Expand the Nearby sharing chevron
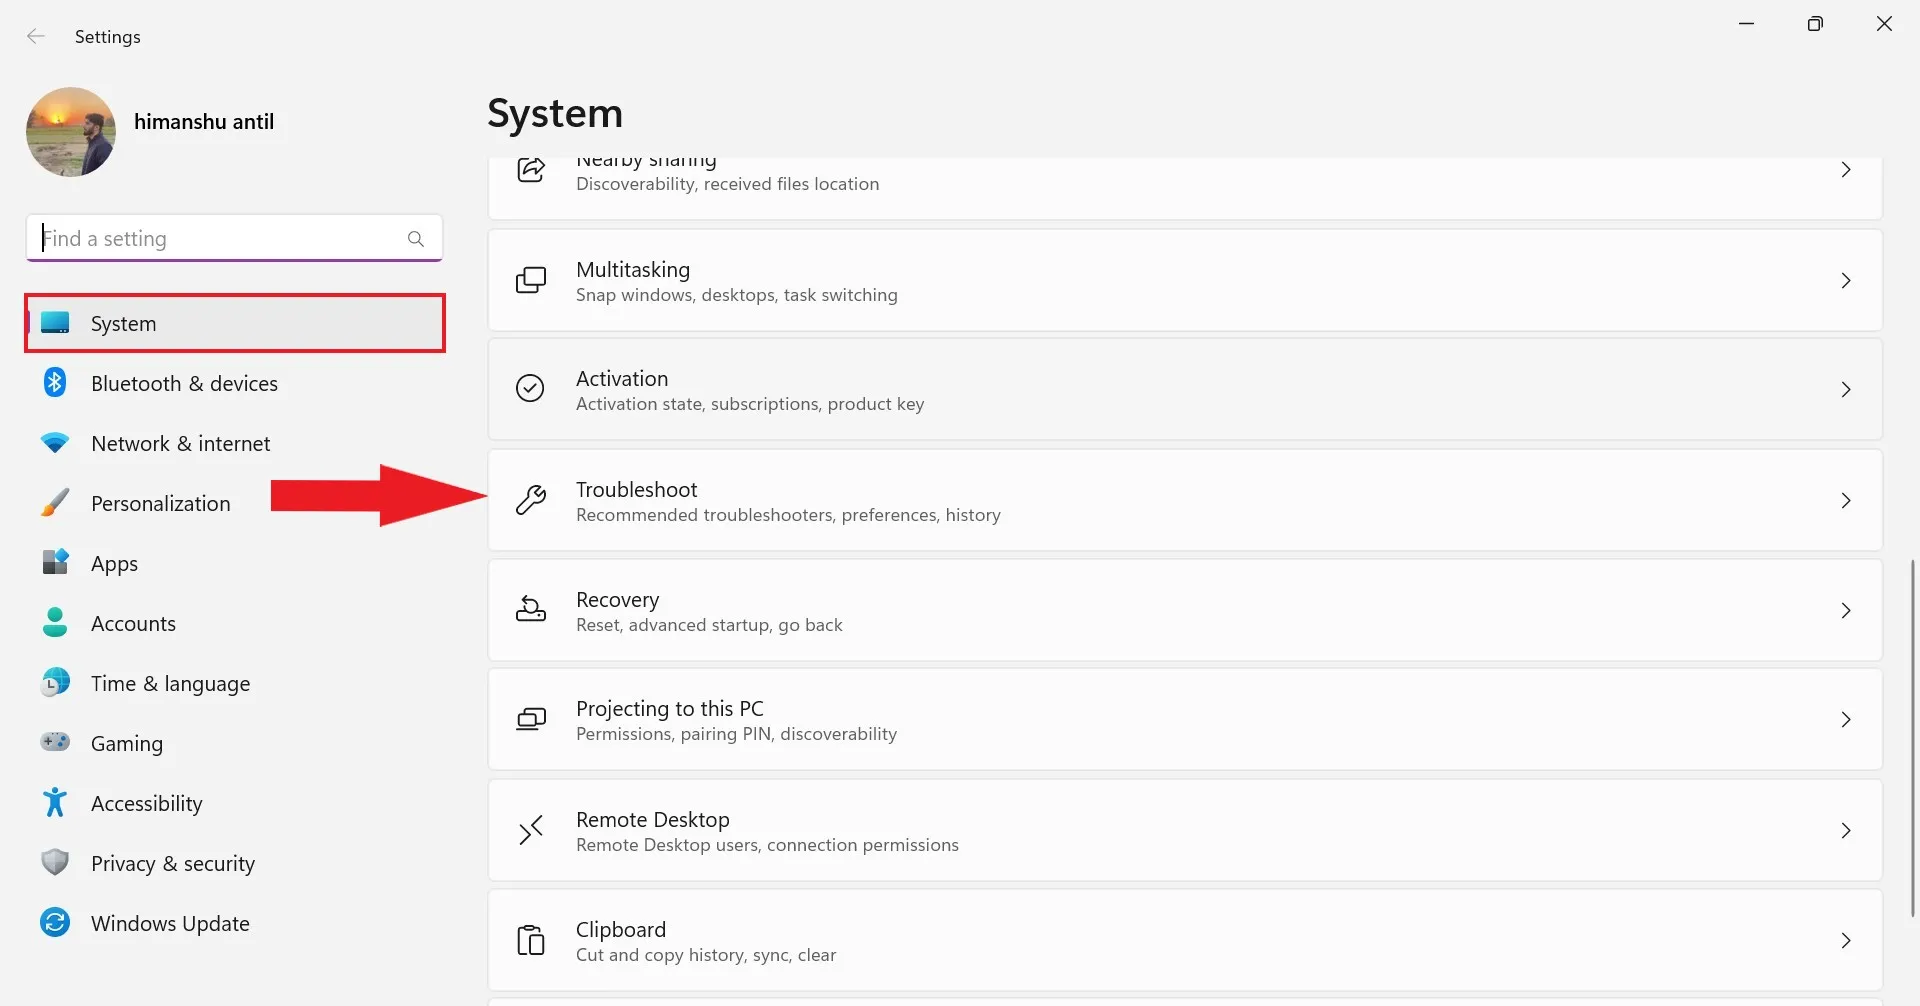Screen dimensions: 1920x1006 coord(1846,170)
